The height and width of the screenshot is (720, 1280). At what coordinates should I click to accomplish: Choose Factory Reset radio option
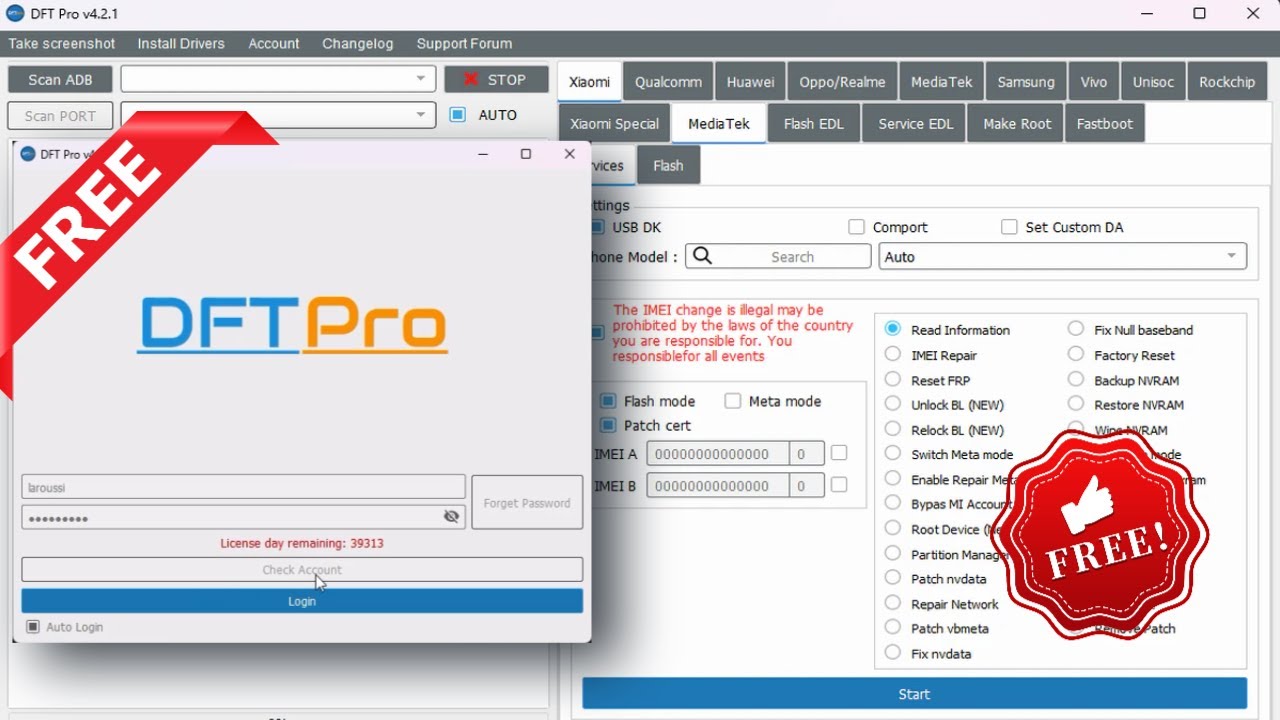(x=1076, y=354)
